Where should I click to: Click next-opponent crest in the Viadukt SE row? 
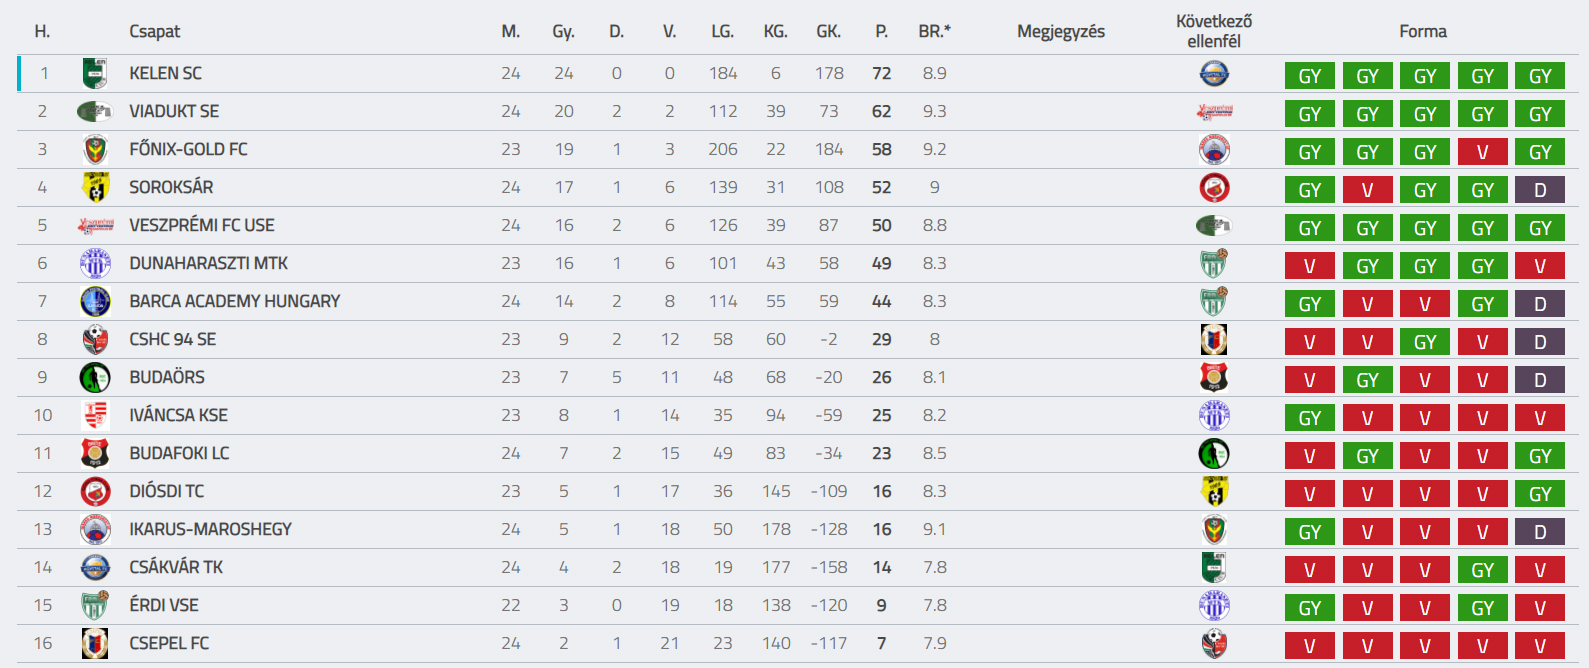click(x=1214, y=111)
